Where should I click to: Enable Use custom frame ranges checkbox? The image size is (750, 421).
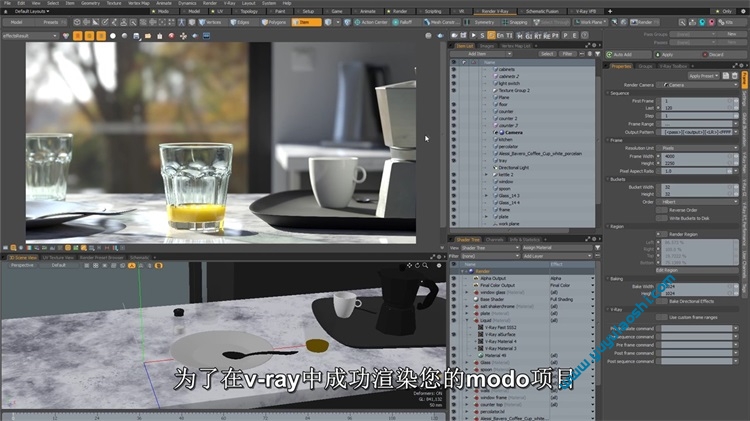(662, 317)
